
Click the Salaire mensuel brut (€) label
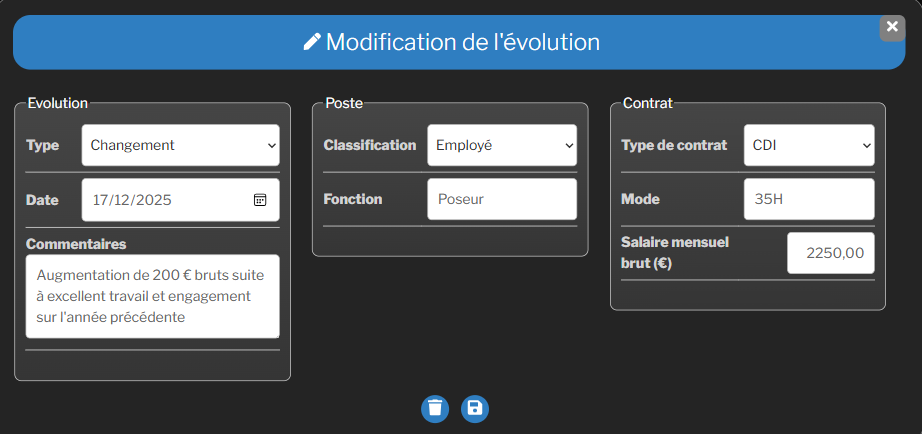673,252
